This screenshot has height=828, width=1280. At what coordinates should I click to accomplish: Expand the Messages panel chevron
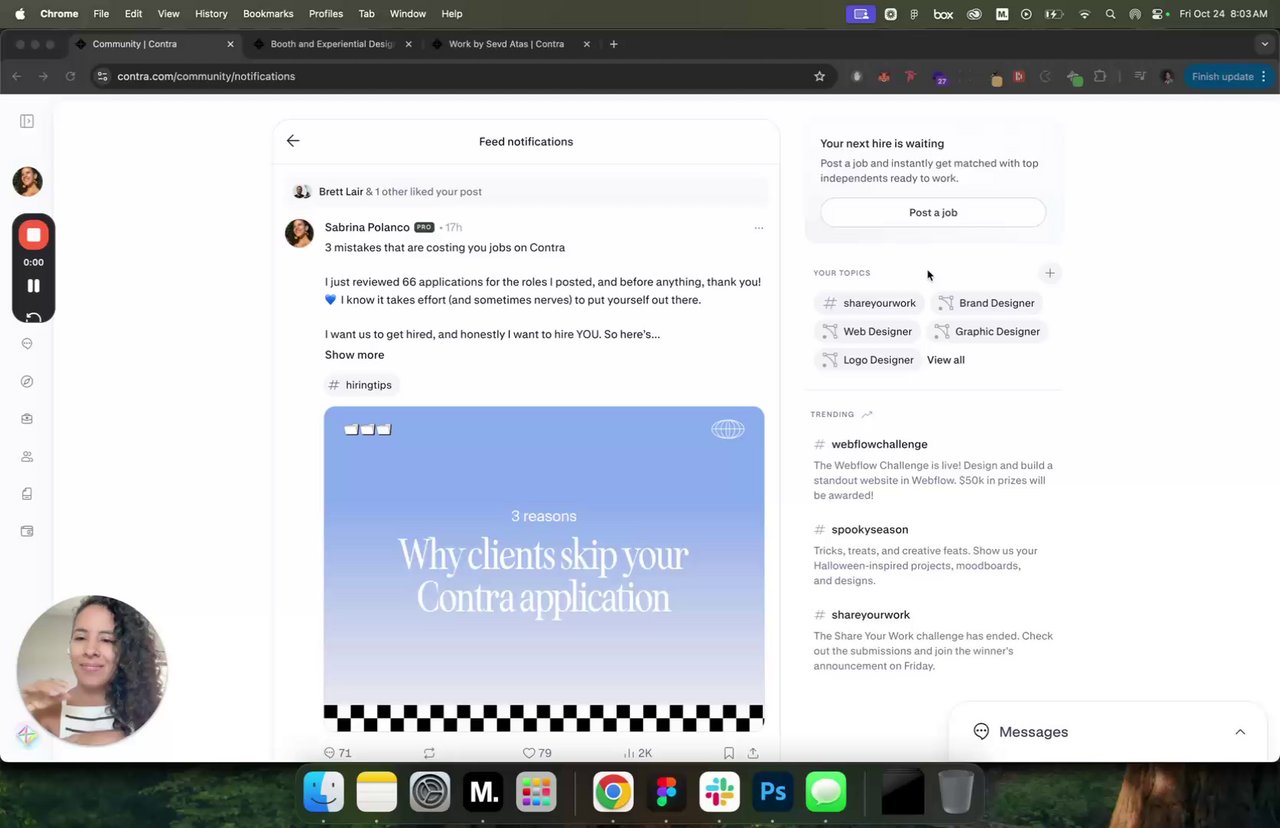click(1240, 732)
